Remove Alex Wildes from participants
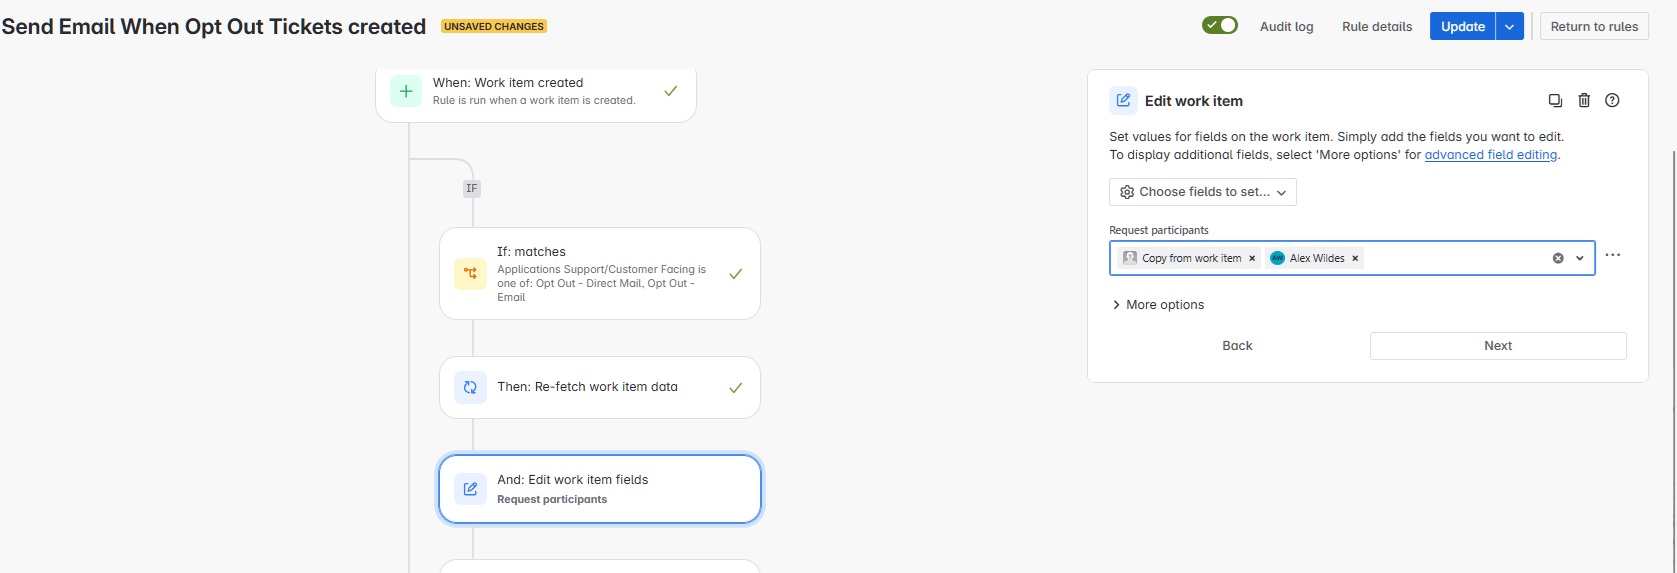The width and height of the screenshot is (1677, 573). coord(1355,258)
